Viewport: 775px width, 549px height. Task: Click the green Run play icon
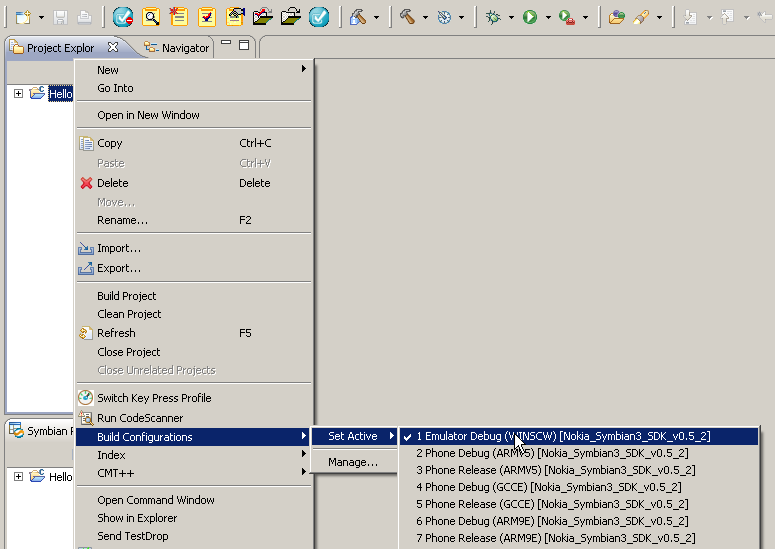530,17
